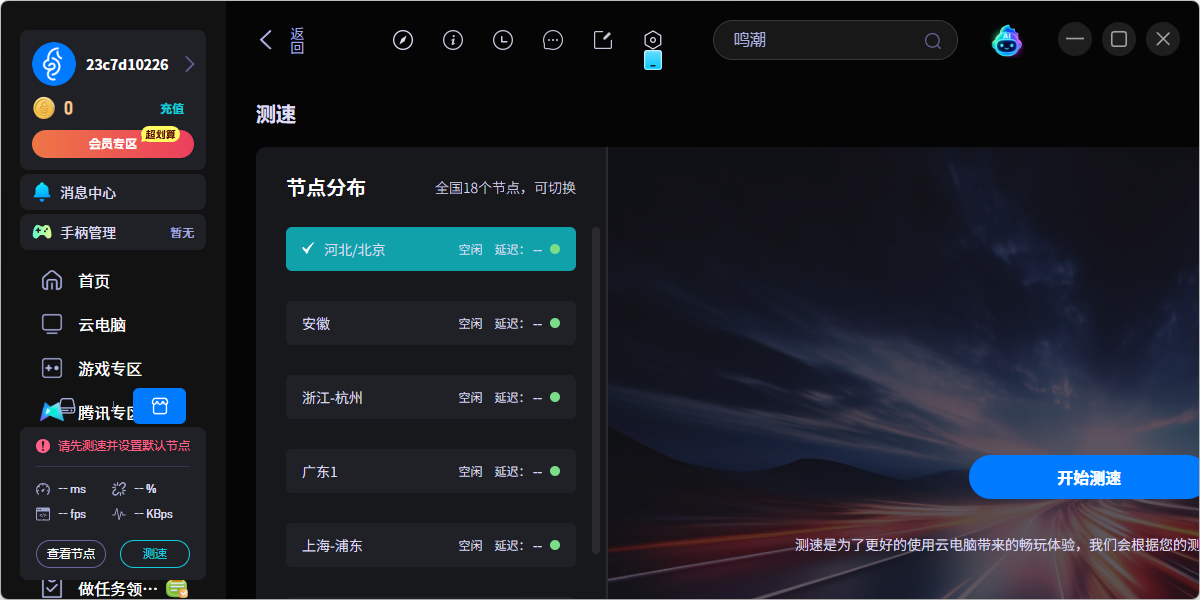Click the 查看节点 button
Viewport: 1200px width, 600px height.
[x=71, y=554]
